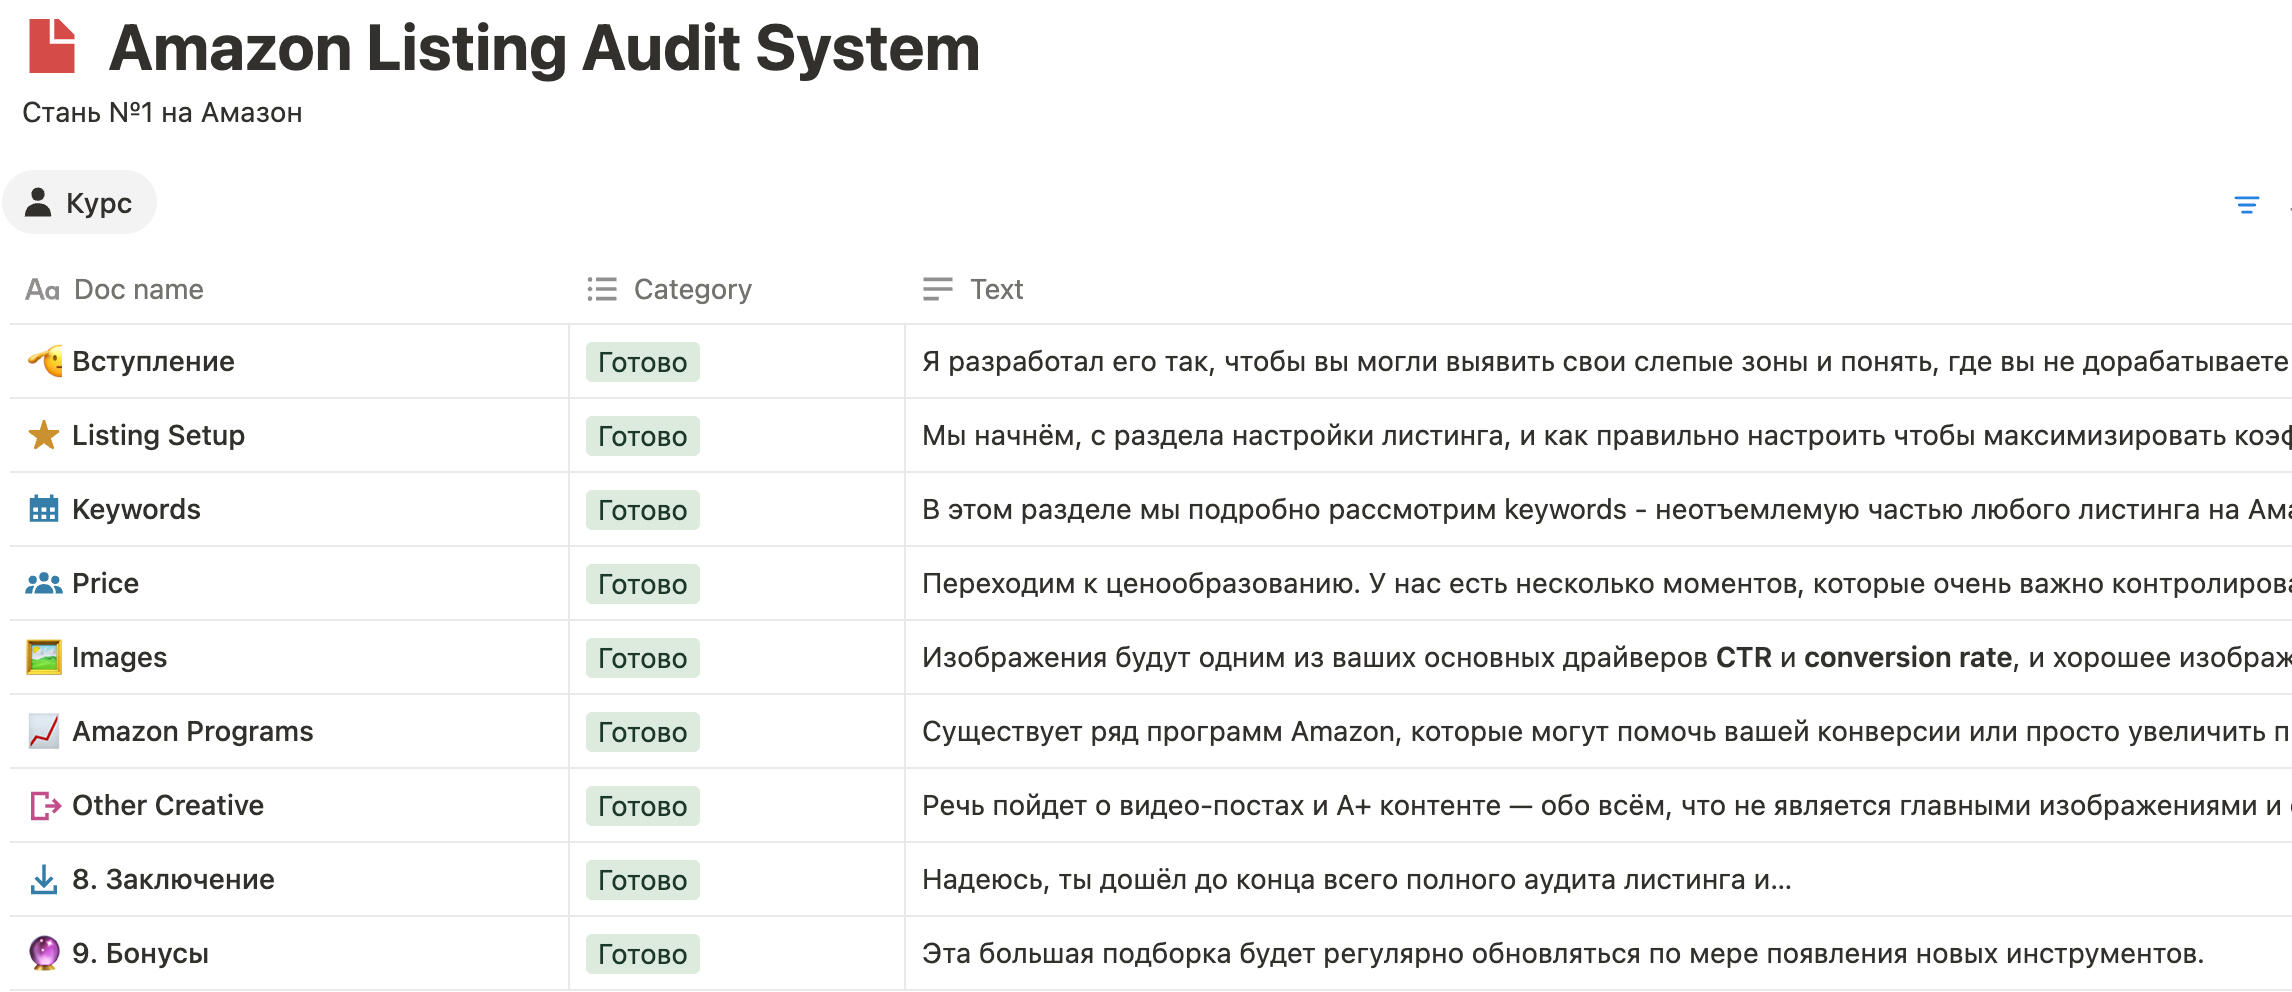2292x992 pixels.
Task: Click the people icon next to Price
Action: [43, 583]
